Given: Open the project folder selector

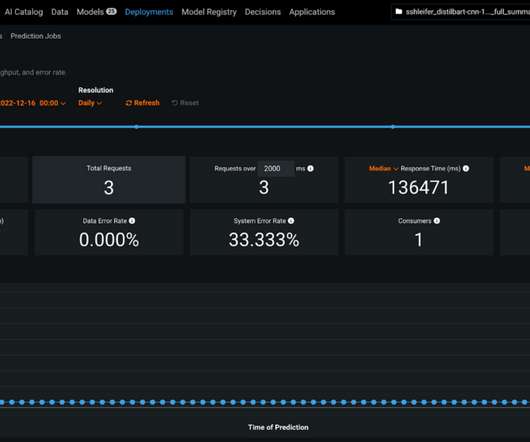Looking at the screenshot, I should point(460,12).
